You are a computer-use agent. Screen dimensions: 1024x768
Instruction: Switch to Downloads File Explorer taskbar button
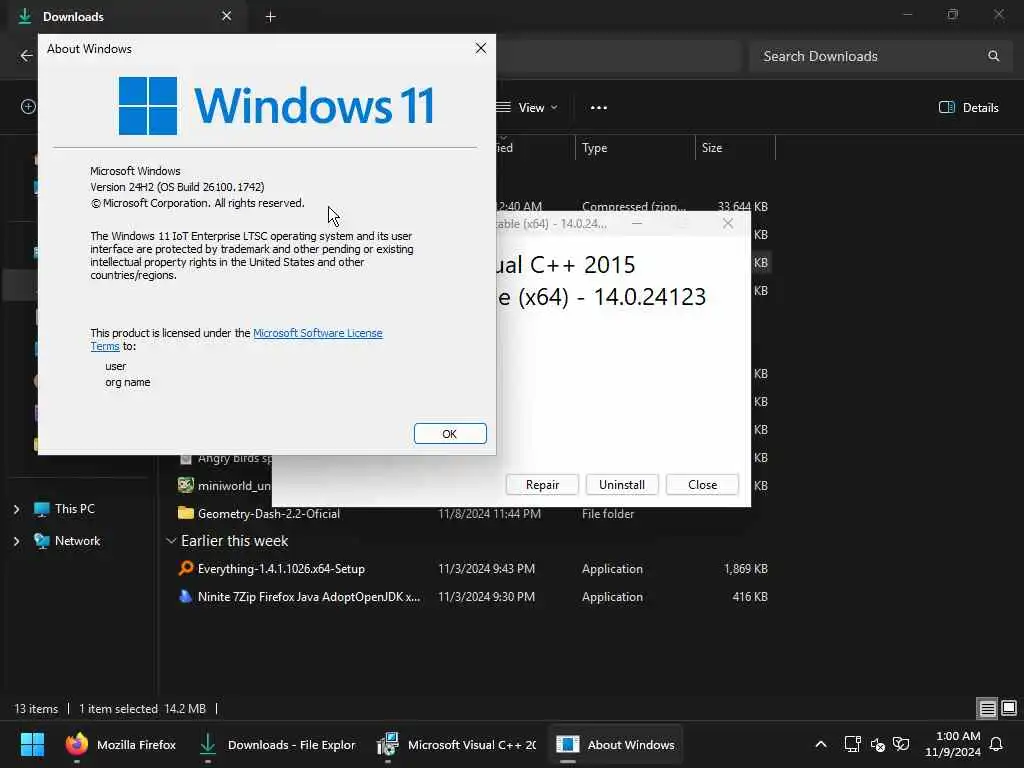(x=278, y=744)
